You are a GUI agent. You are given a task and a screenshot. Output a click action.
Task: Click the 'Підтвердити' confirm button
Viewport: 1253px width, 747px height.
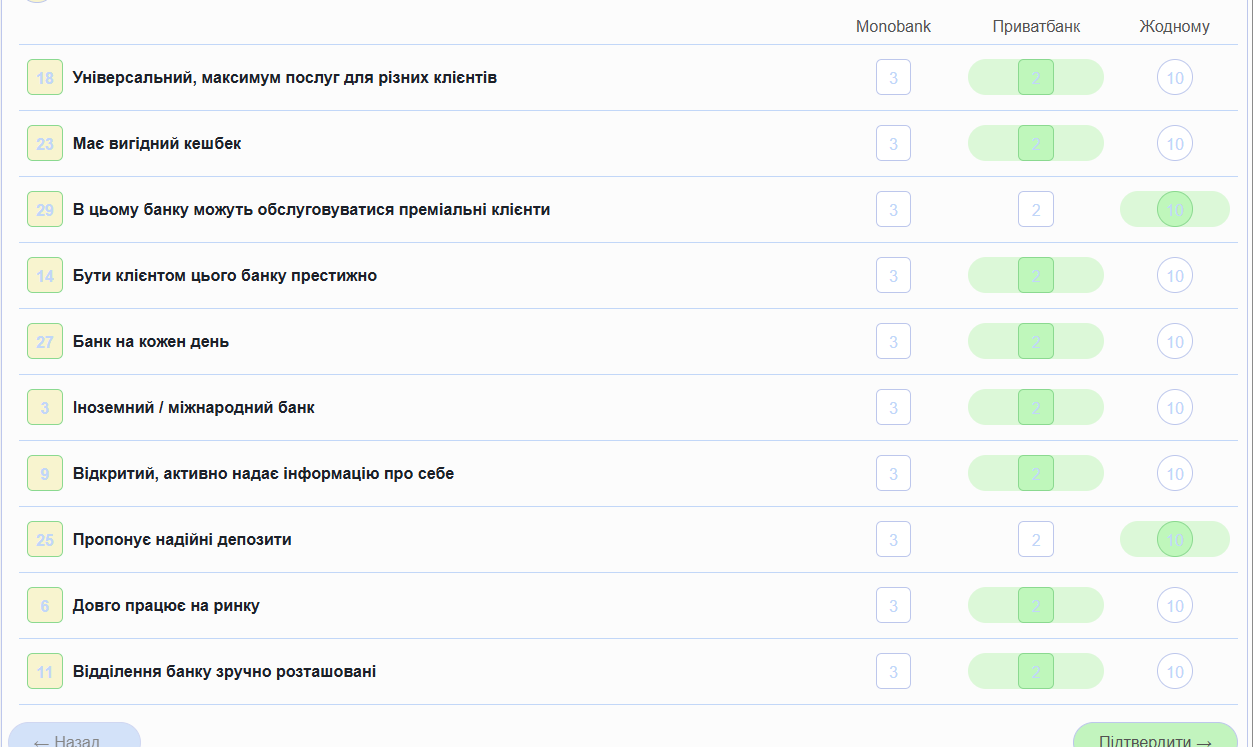1155,738
